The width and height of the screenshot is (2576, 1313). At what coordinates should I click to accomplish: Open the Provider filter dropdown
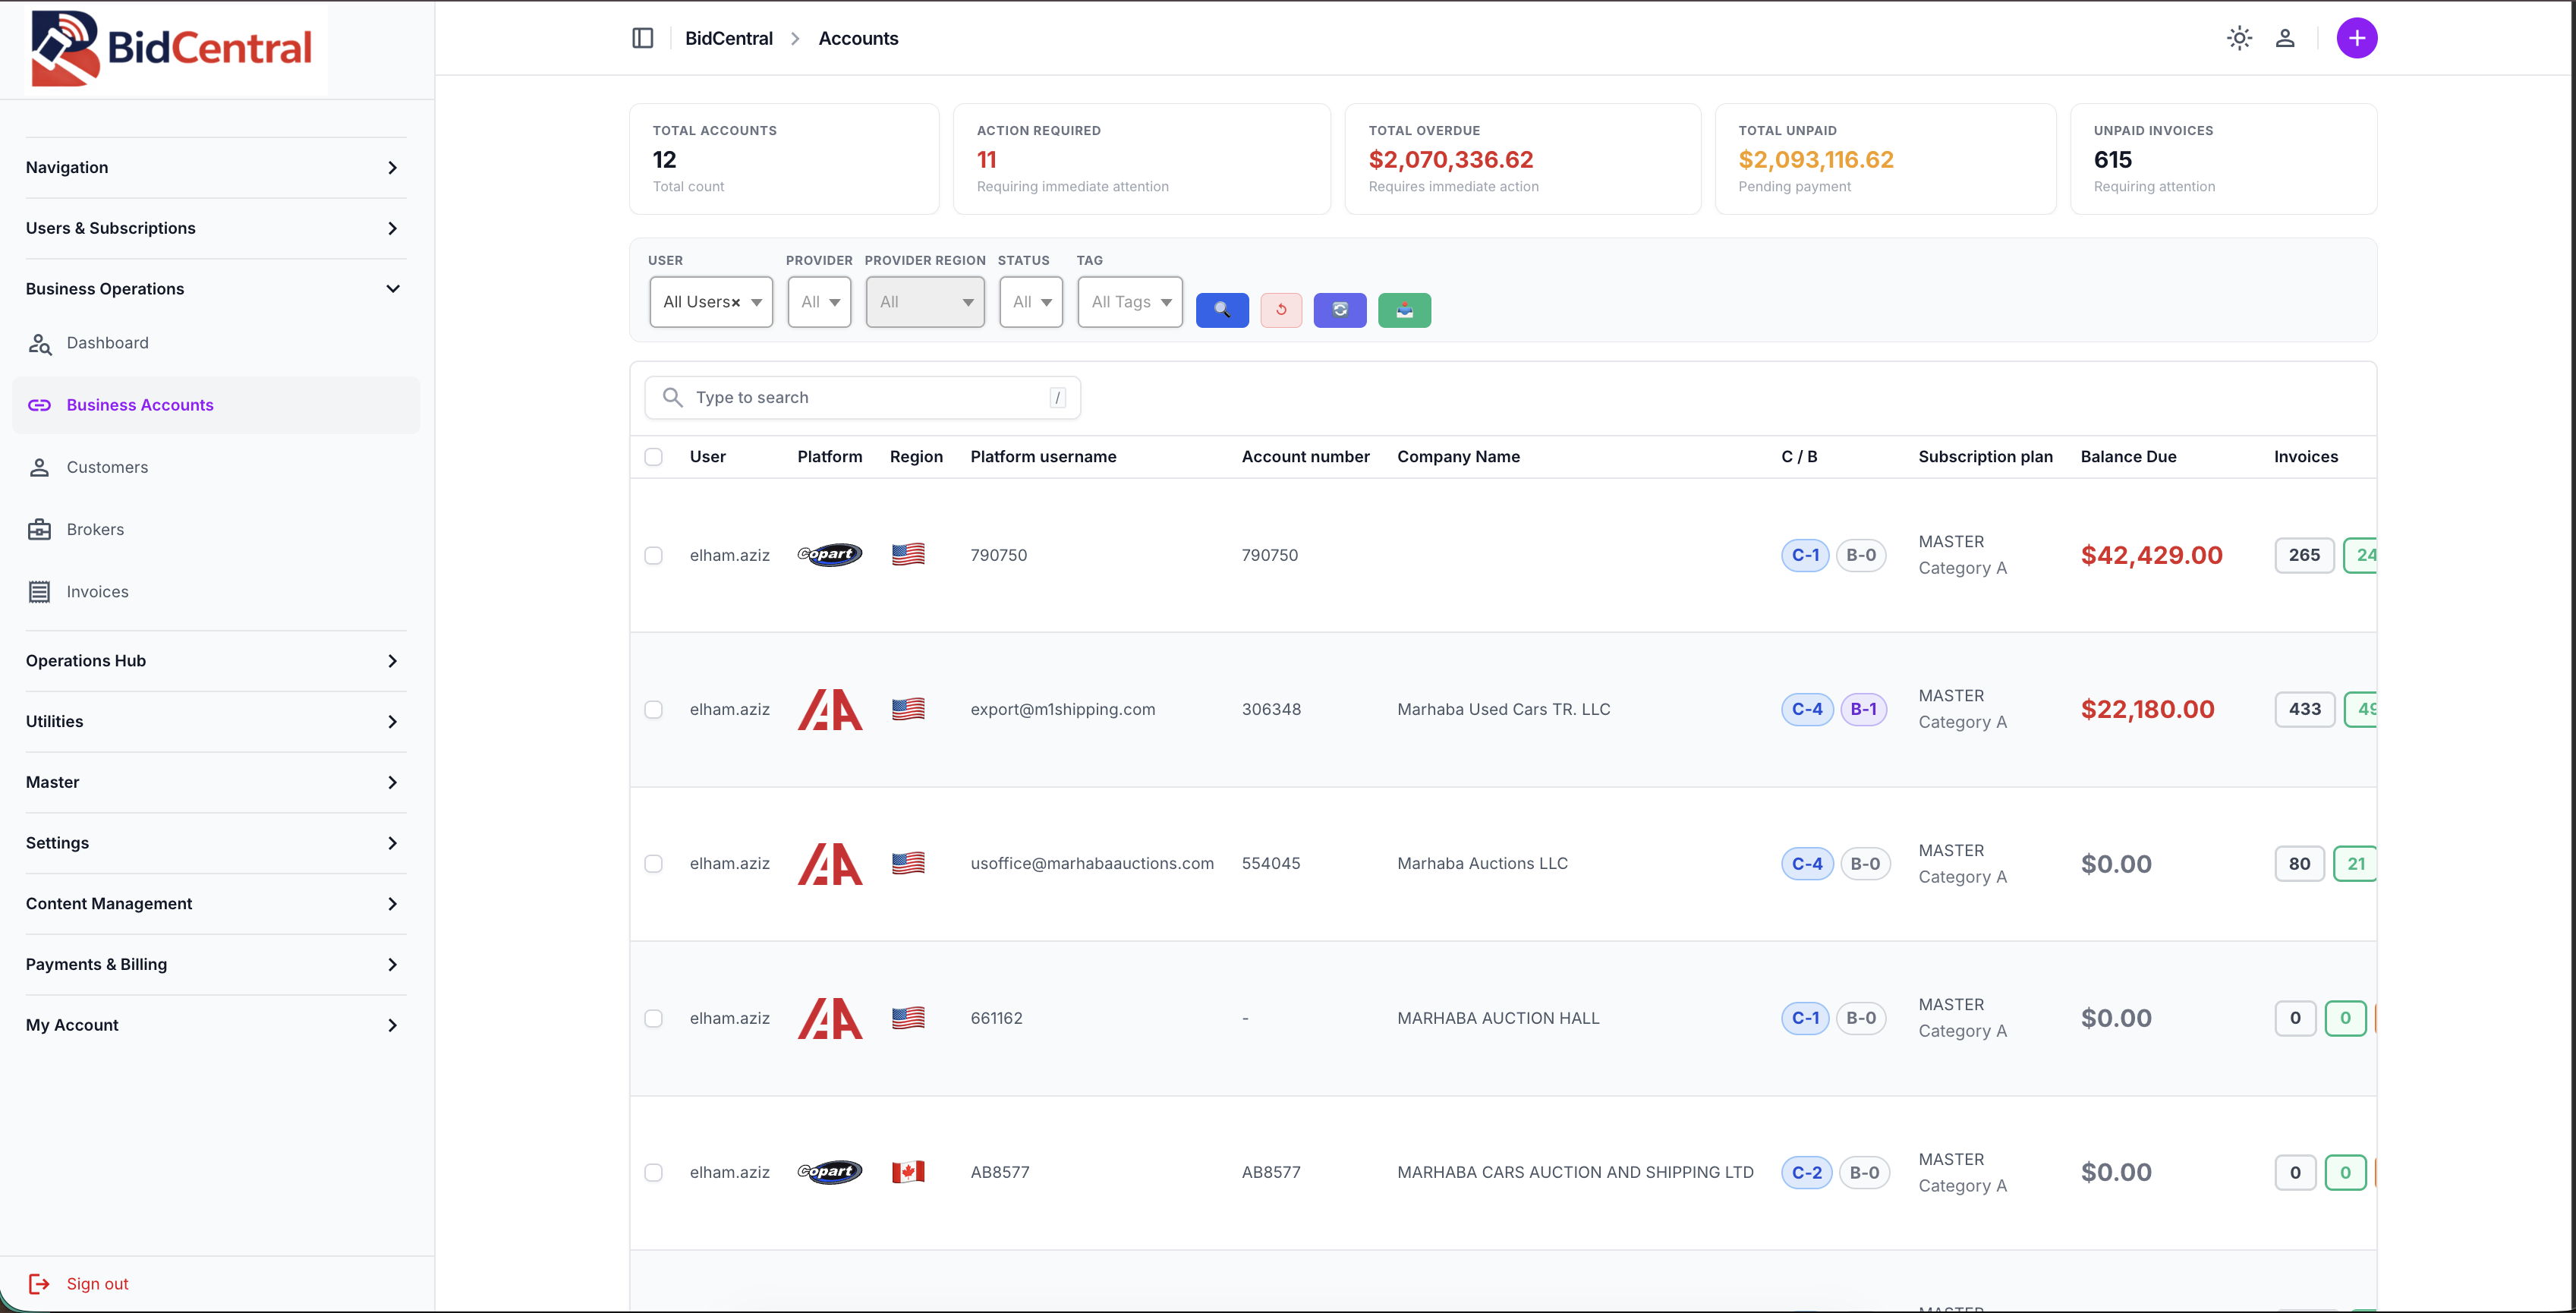click(x=819, y=302)
